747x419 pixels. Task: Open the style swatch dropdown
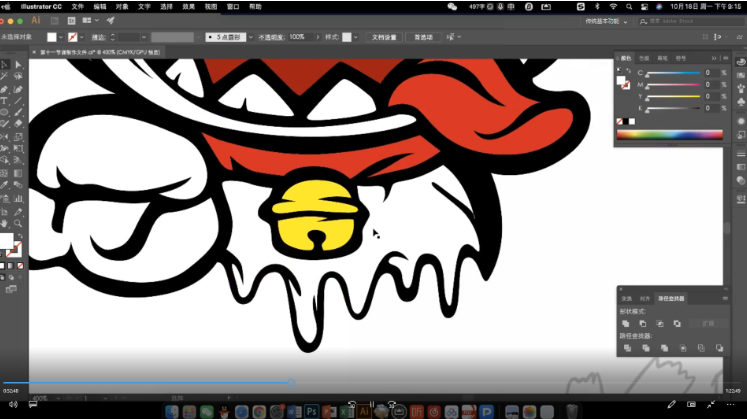click(356, 37)
